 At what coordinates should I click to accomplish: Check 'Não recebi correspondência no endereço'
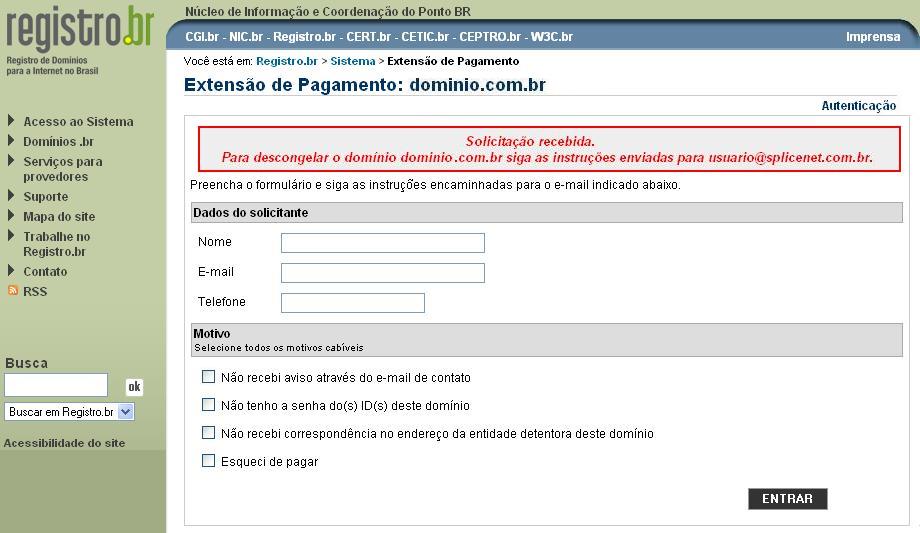(208, 433)
